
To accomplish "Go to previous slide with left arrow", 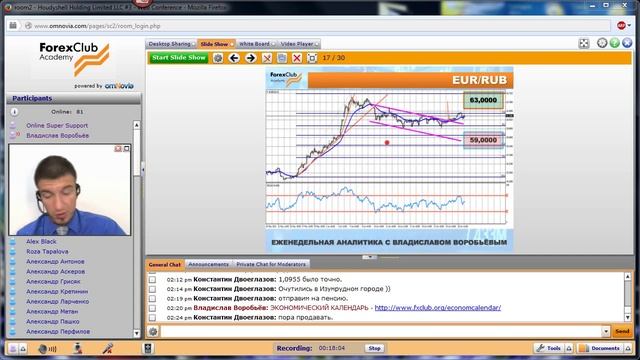I will click(x=234, y=58).
